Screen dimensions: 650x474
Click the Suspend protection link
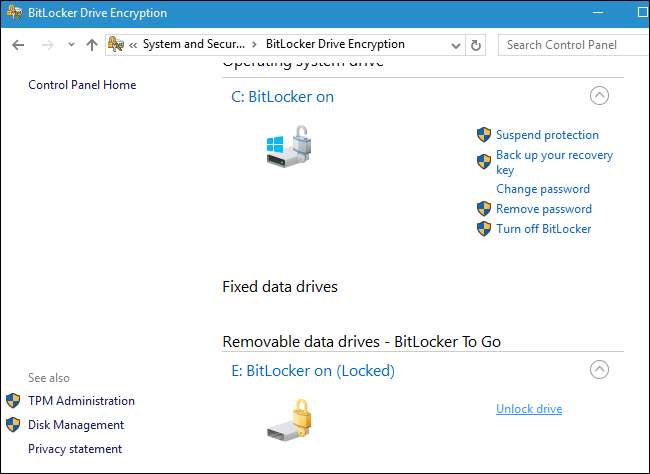coord(547,135)
